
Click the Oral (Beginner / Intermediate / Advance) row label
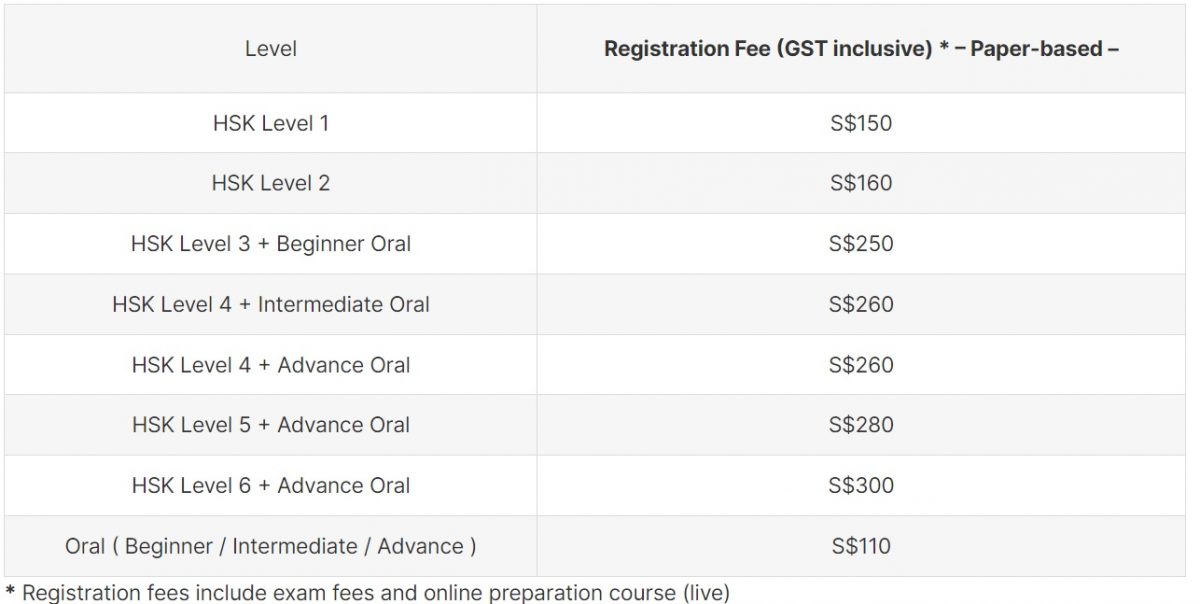click(271, 546)
